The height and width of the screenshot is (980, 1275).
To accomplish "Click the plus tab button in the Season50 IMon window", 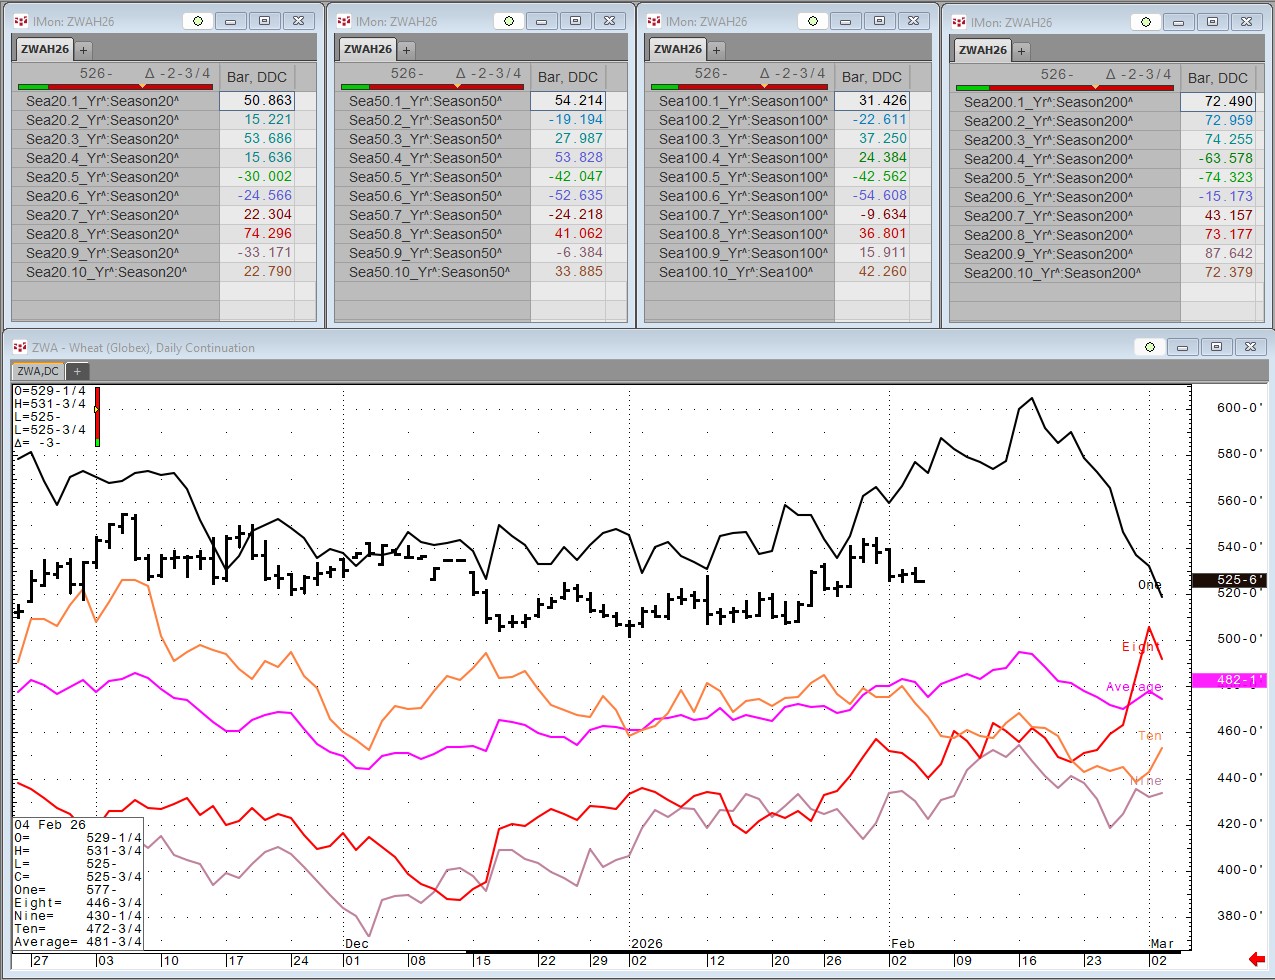I will point(406,49).
